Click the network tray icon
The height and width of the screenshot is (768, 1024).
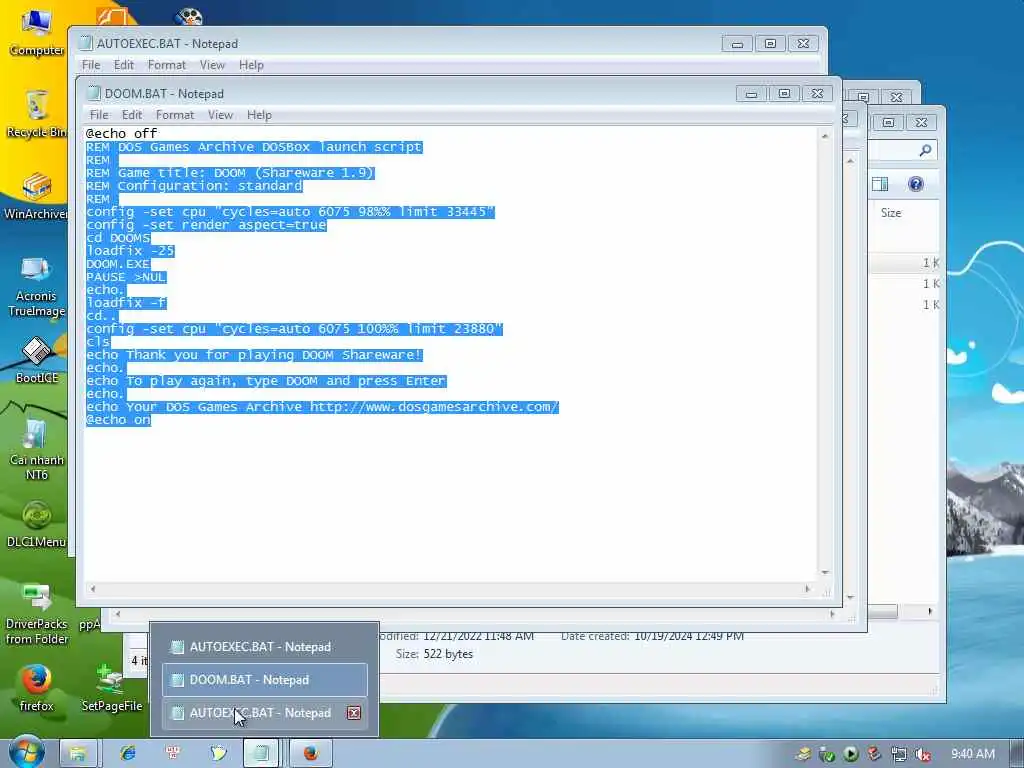(899, 755)
